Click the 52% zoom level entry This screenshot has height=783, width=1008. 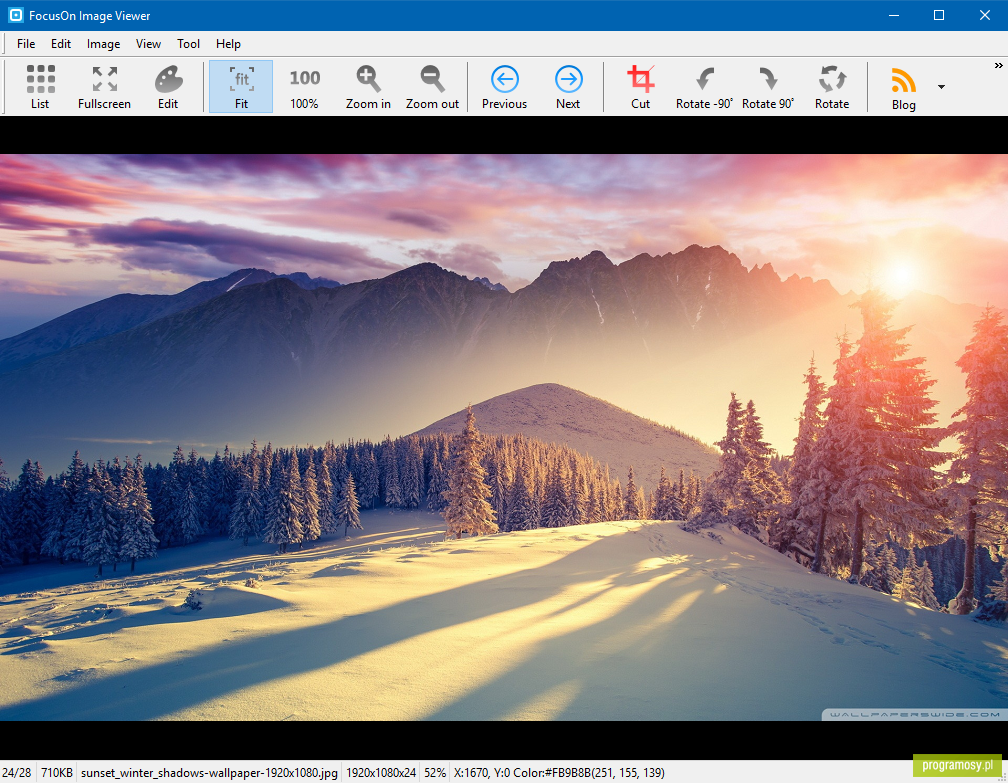pyautogui.click(x=435, y=773)
